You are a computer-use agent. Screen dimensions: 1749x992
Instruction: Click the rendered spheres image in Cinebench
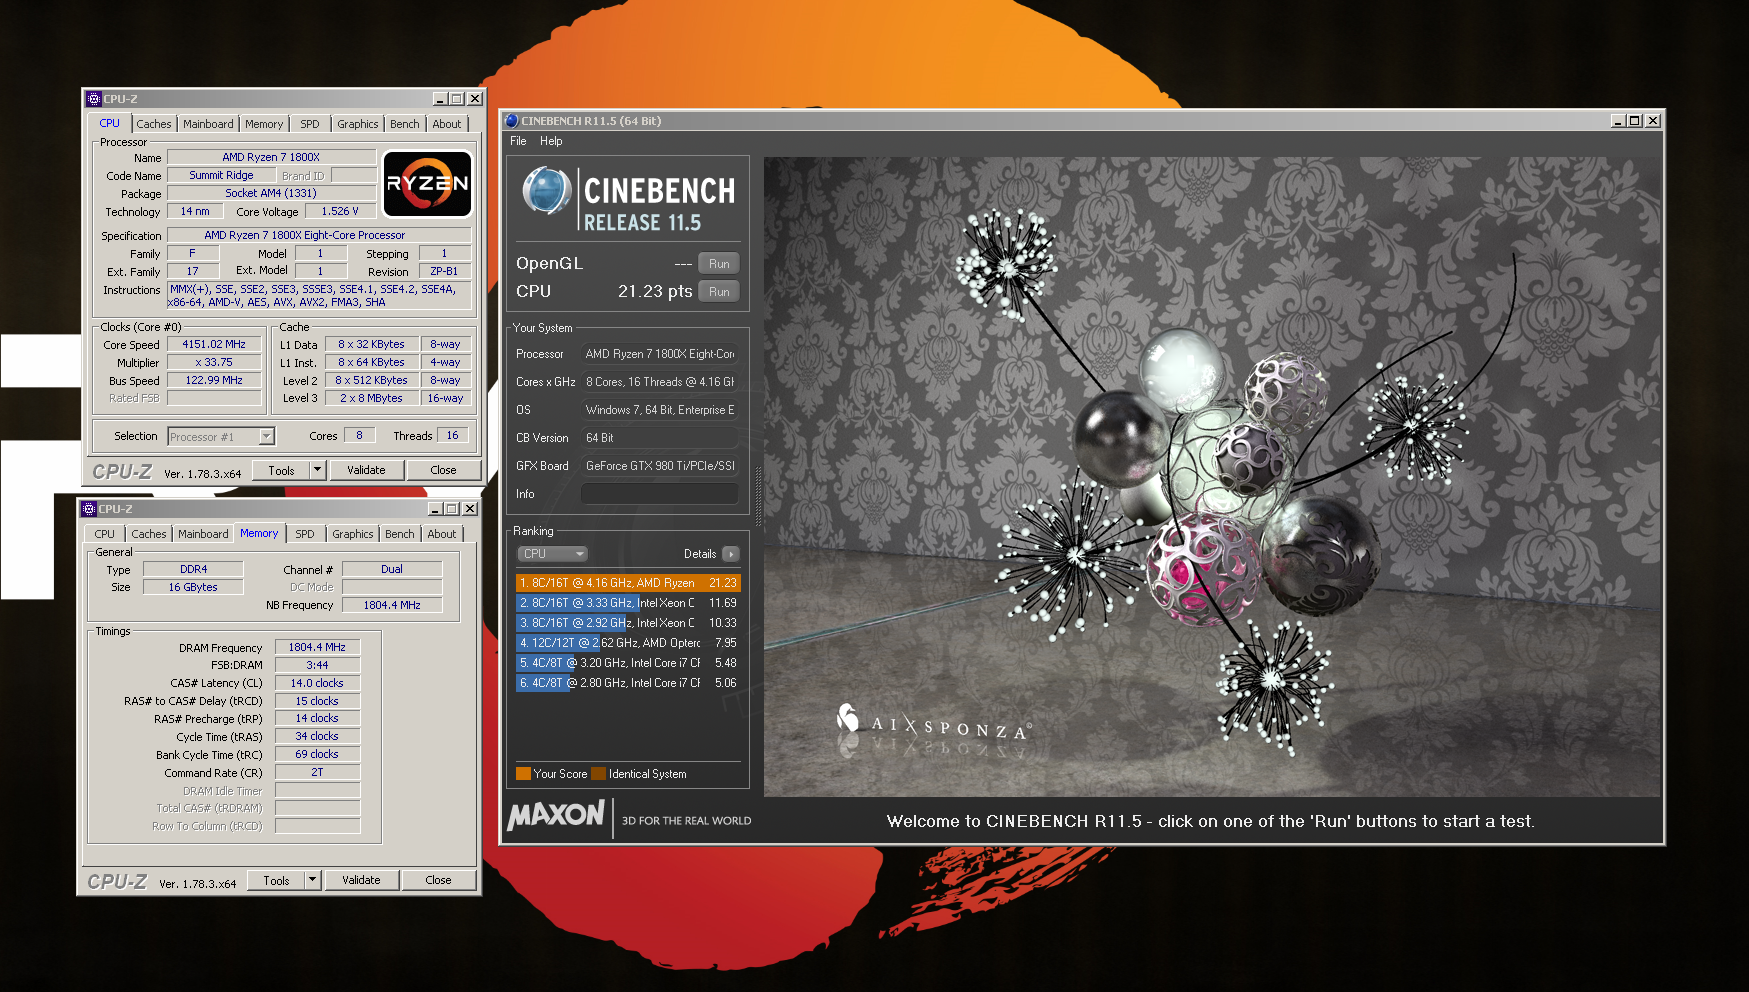point(1212,476)
